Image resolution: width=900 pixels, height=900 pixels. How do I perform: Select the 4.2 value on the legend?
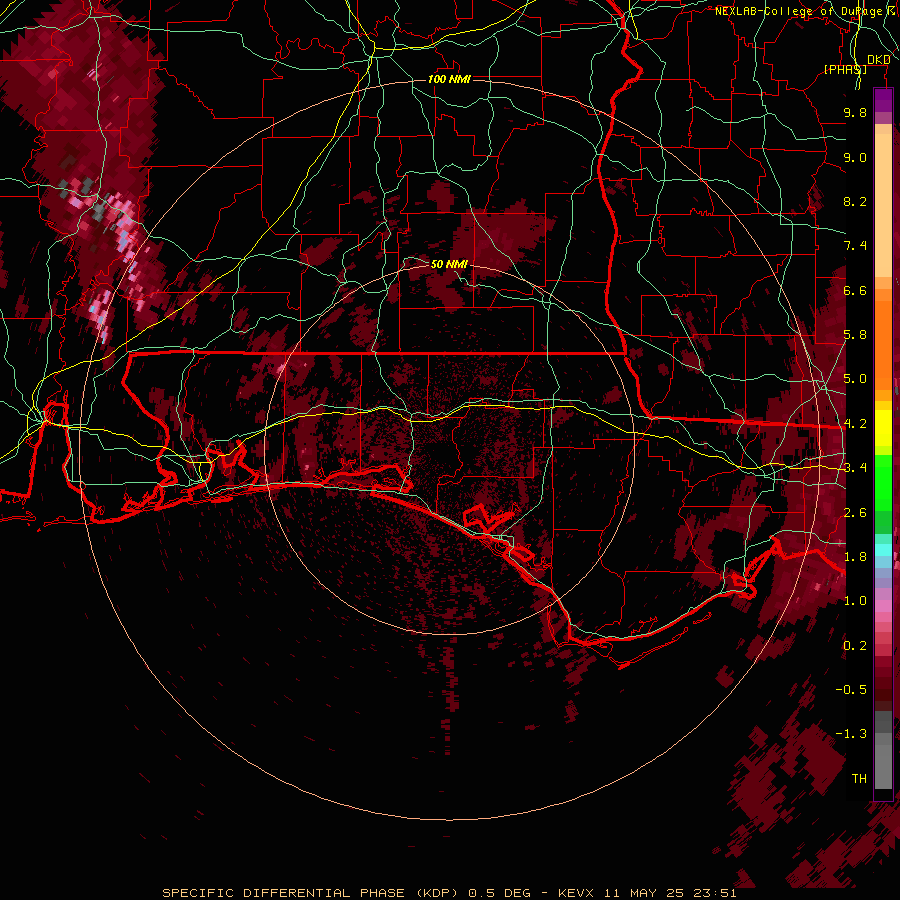click(855, 424)
